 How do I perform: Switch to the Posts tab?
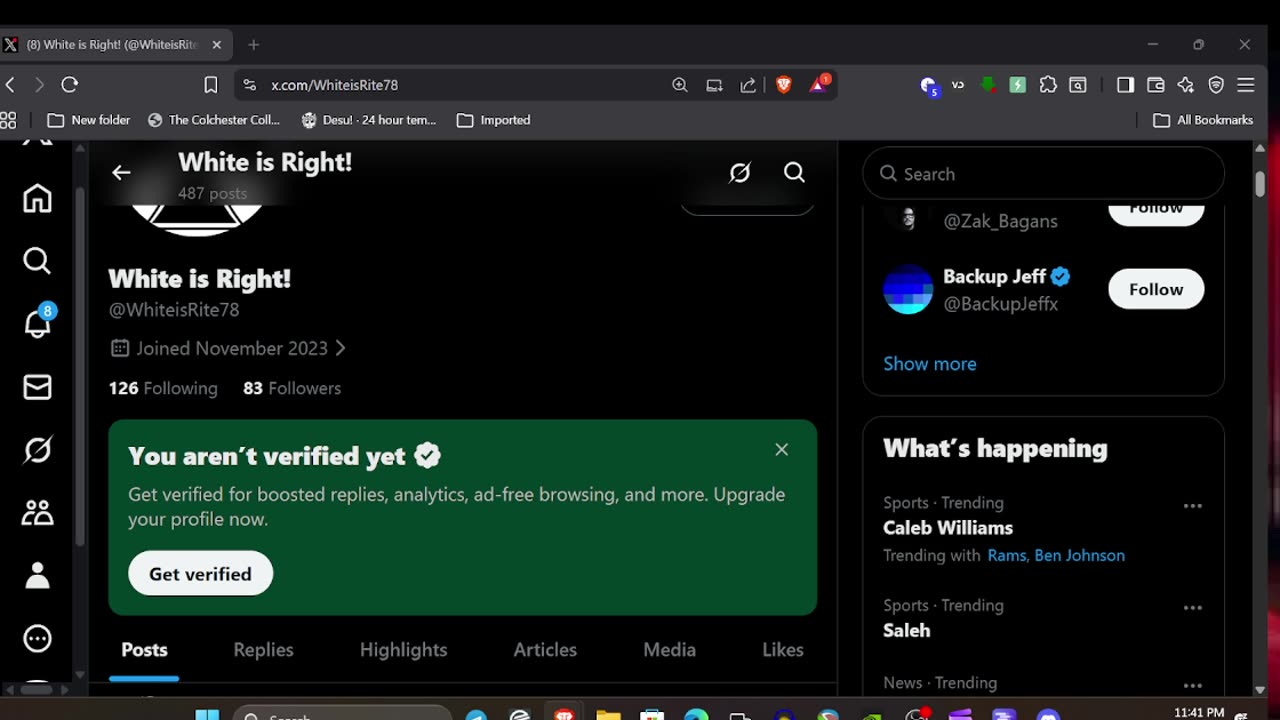(x=144, y=650)
